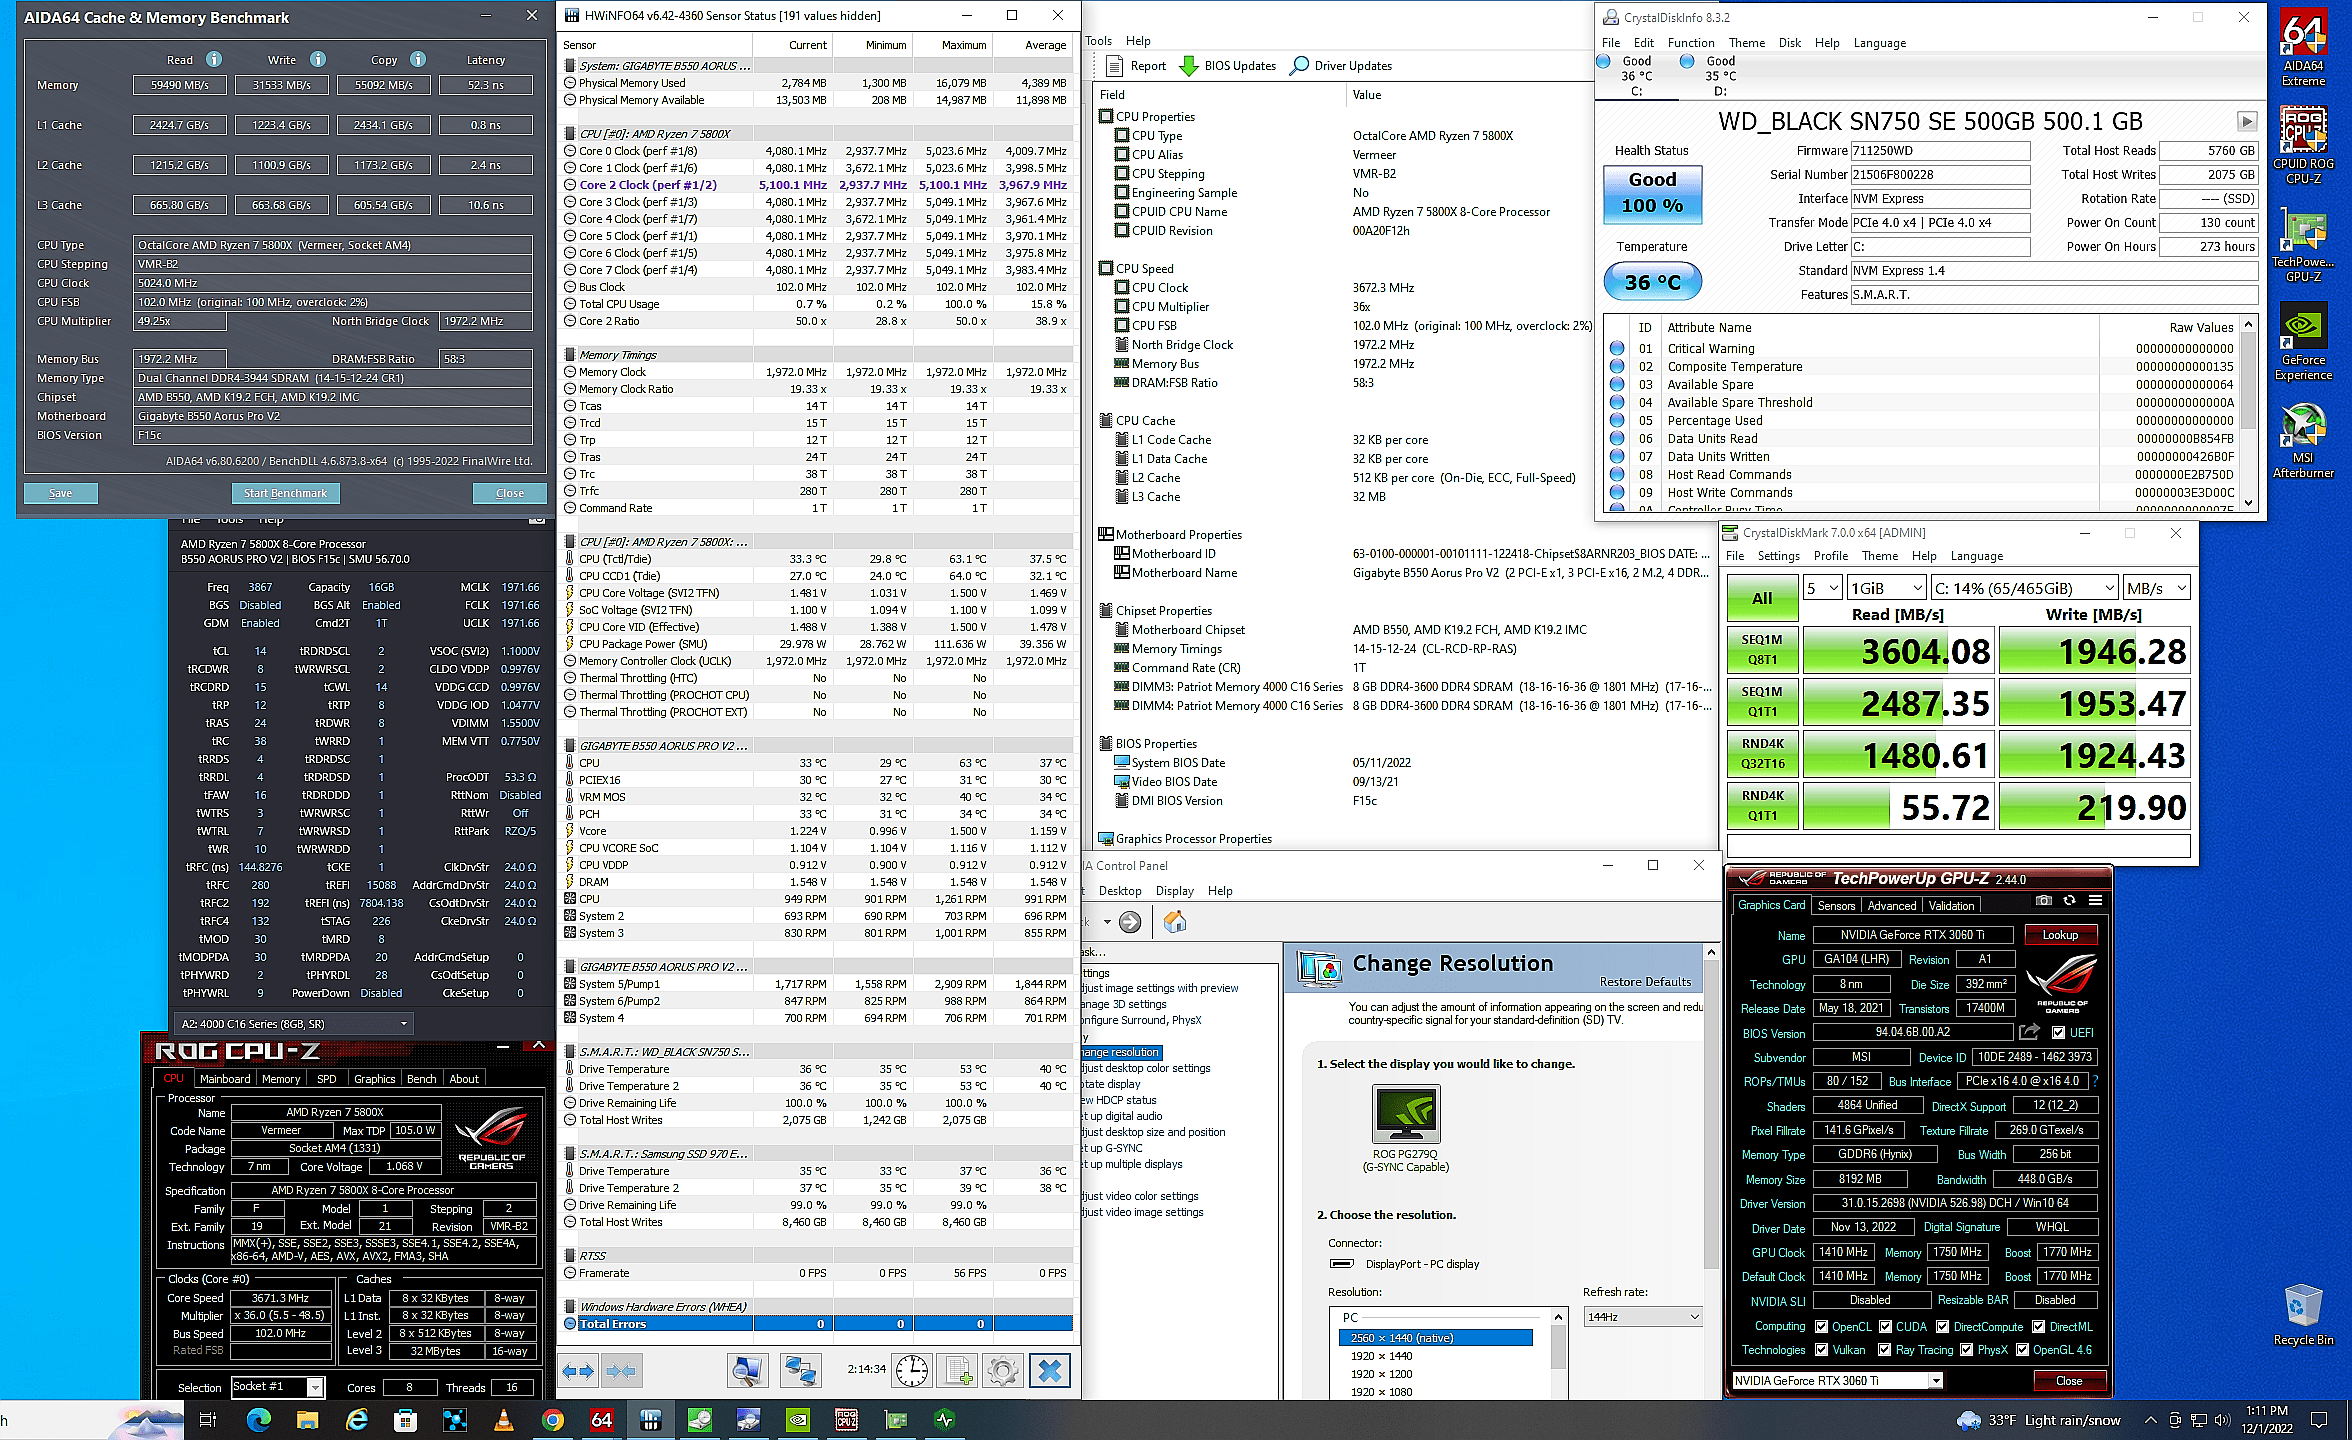The height and width of the screenshot is (1440, 2352).
Task: Open CrystalDiskMark 1GiB test size dropdown
Action: click(1886, 588)
